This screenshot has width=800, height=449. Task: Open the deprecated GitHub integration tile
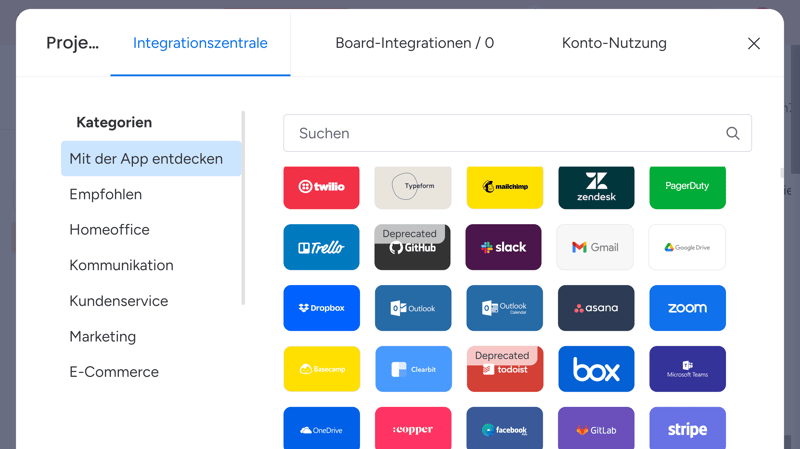click(x=413, y=247)
